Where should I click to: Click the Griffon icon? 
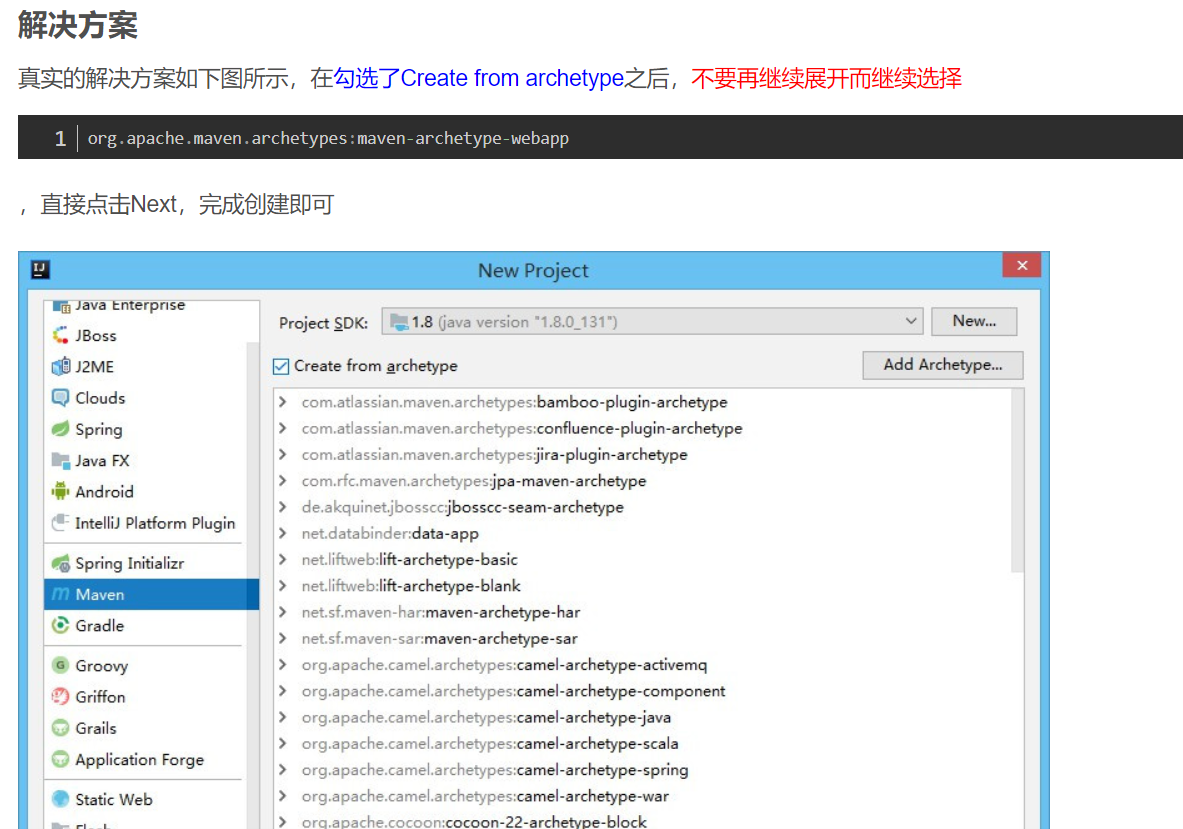pyautogui.click(x=60, y=697)
